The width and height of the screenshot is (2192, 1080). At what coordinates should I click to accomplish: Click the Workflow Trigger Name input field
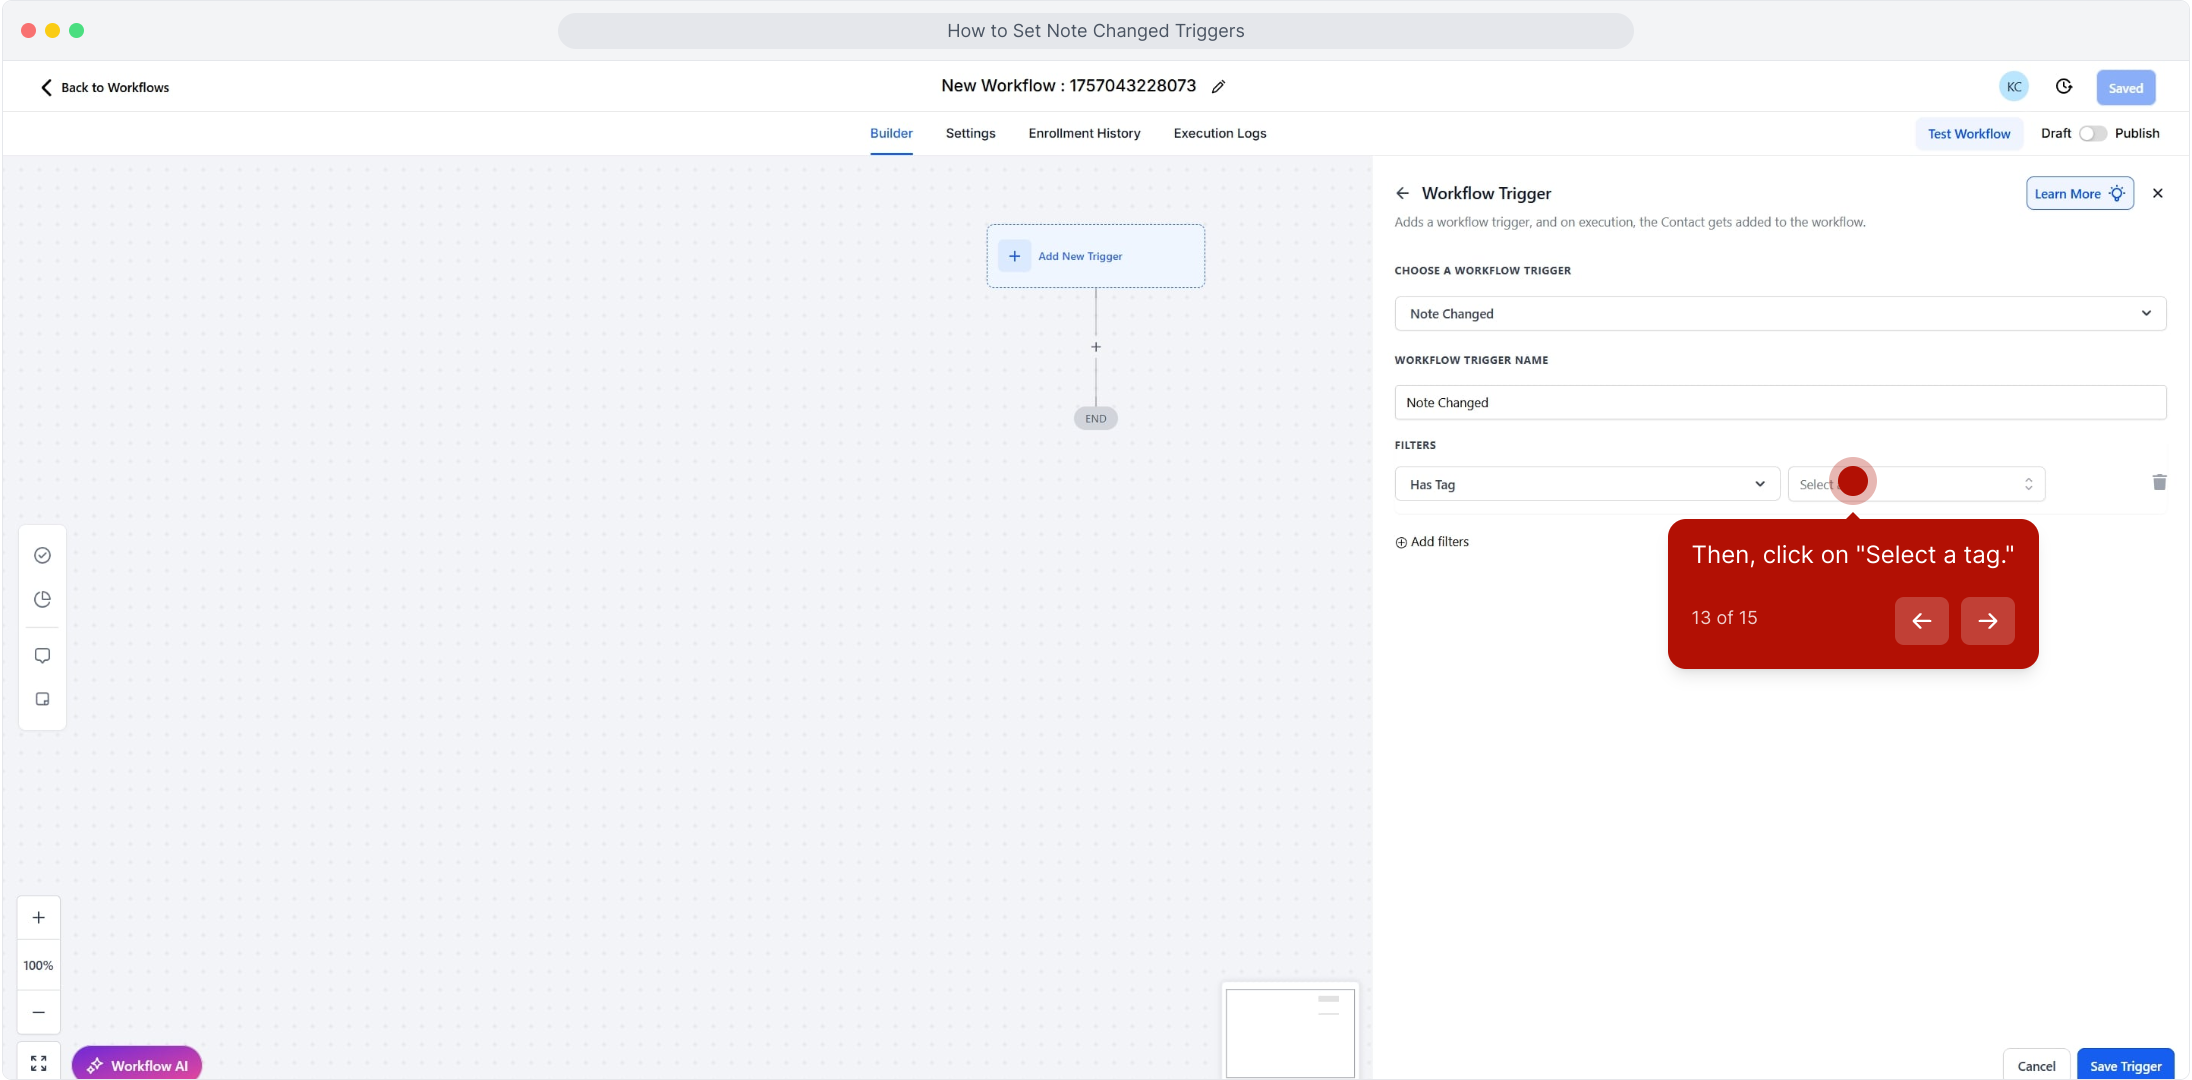pyautogui.click(x=1780, y=403)
